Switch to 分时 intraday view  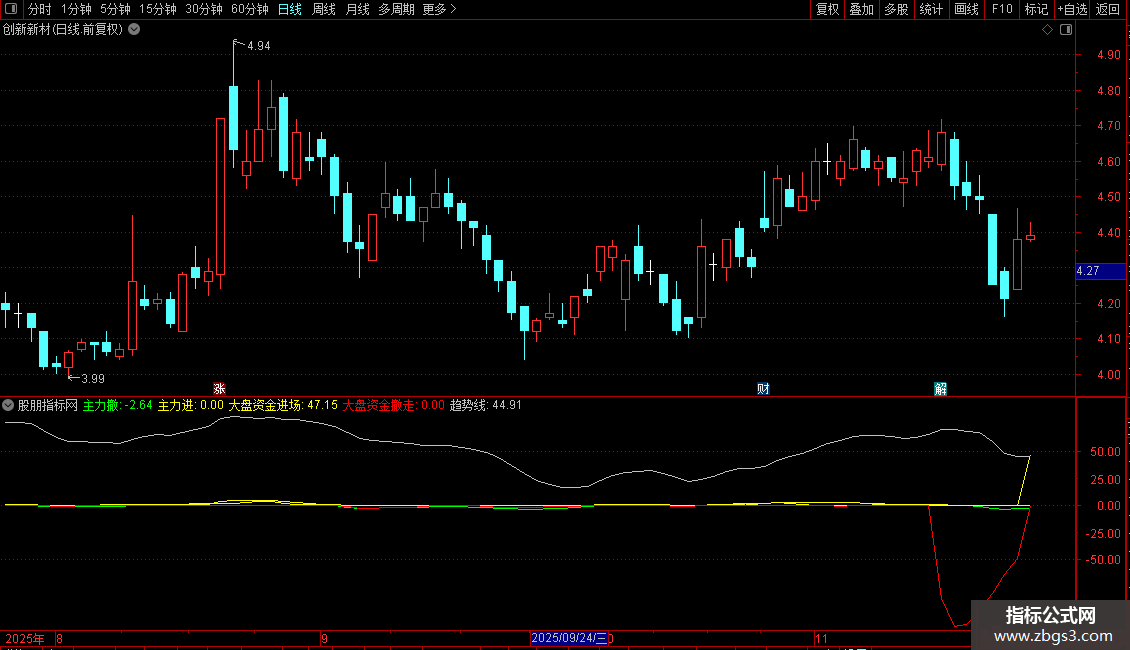pyautogui.click(x=40, y=9)
